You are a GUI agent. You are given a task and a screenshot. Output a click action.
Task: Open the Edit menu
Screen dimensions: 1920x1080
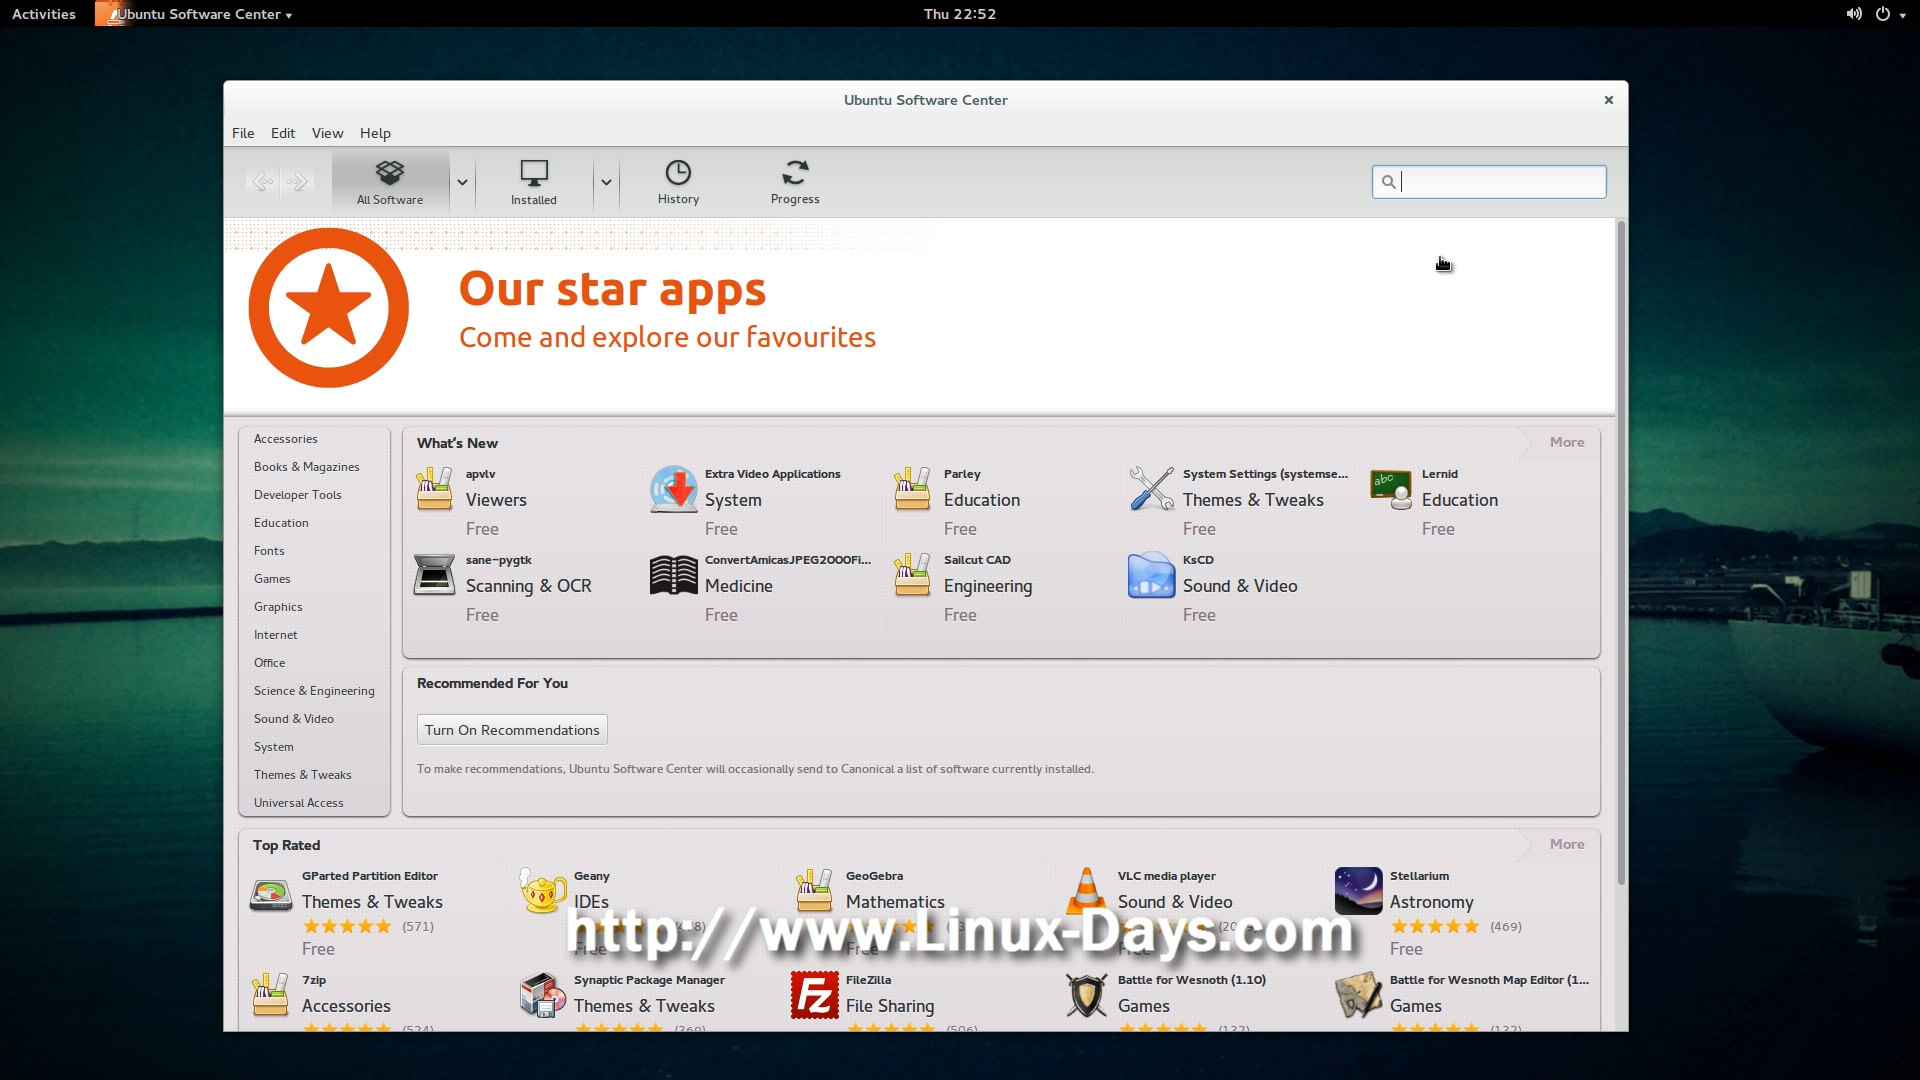[x=283, y=133]
